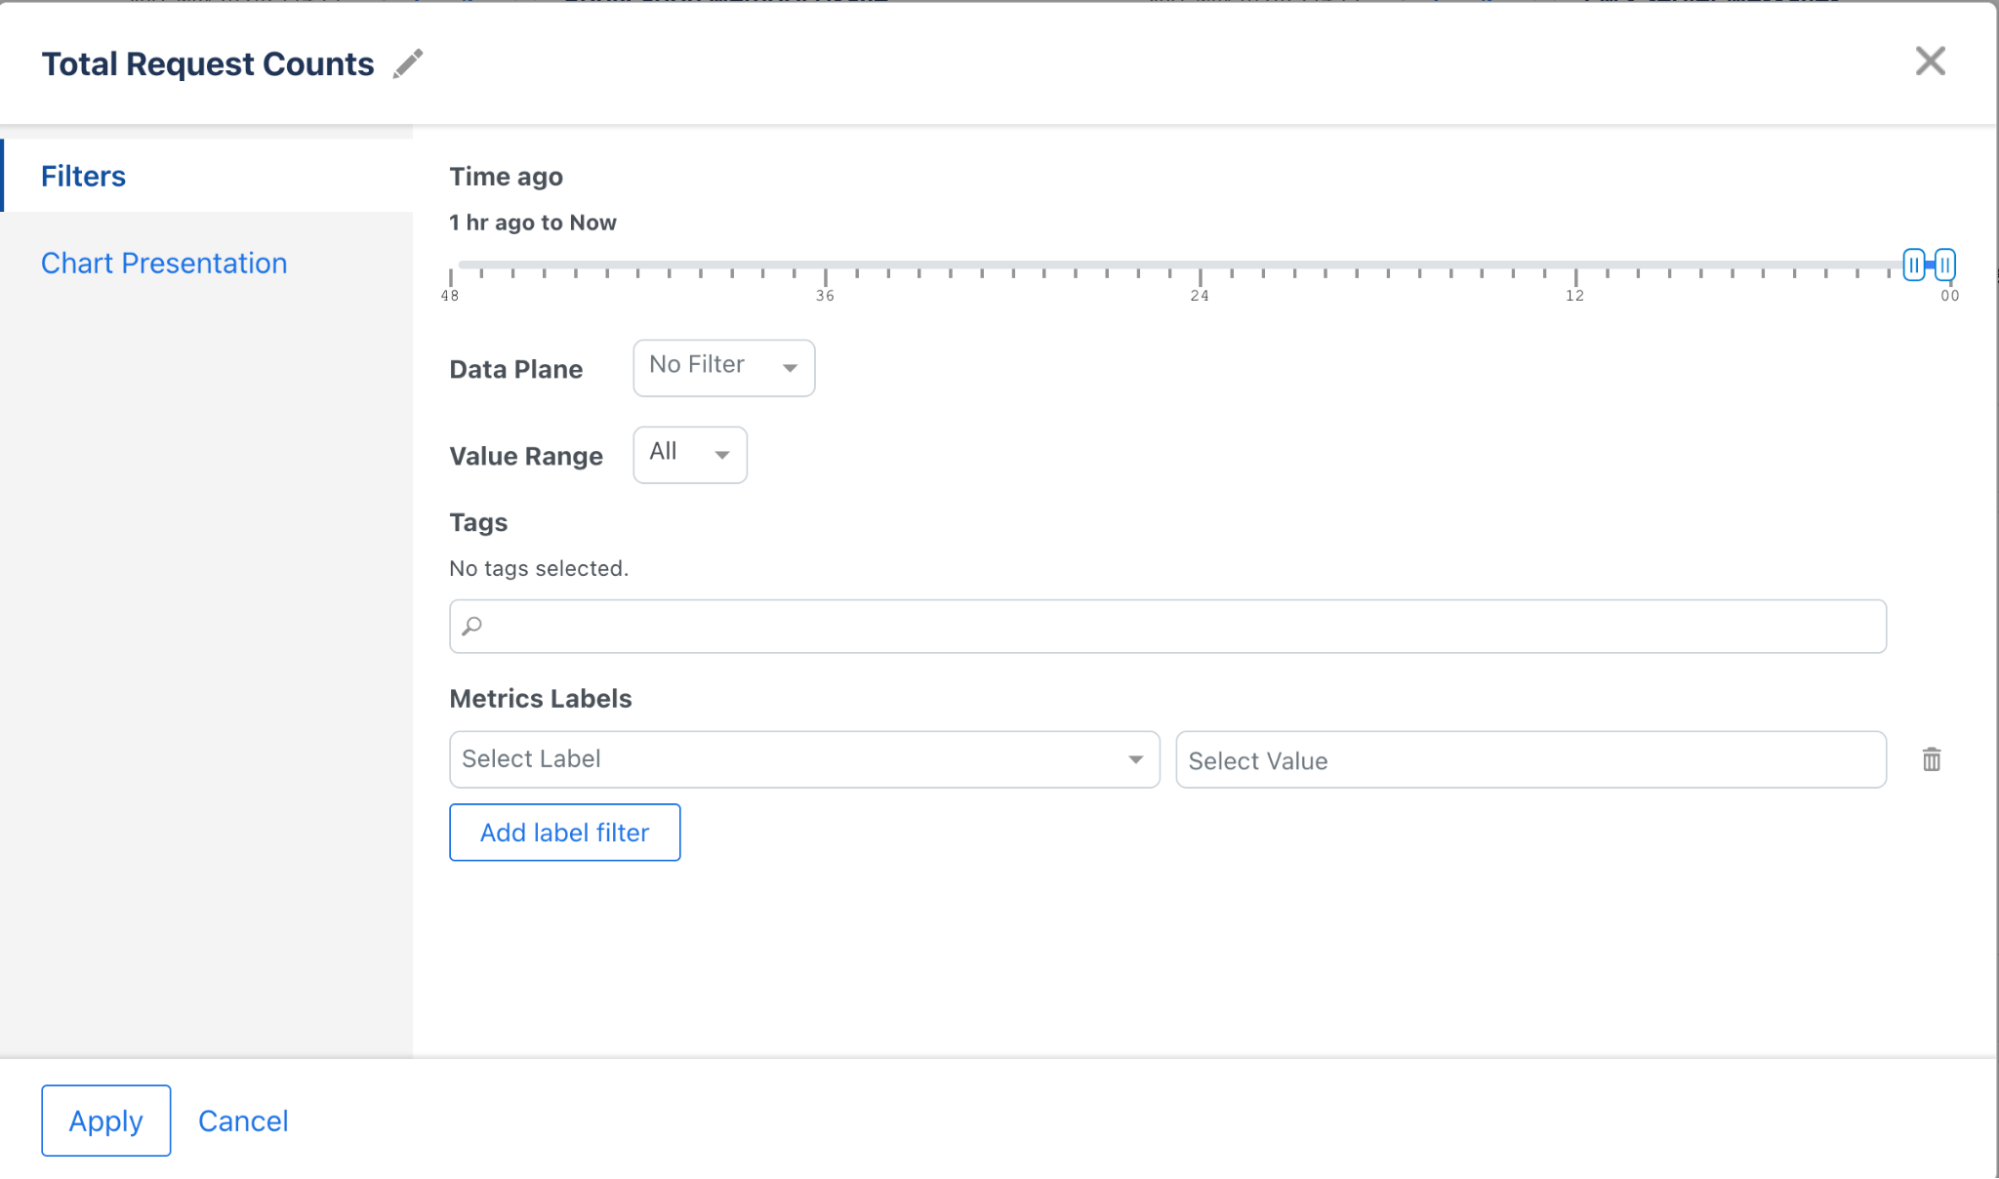This screenshot has height=1179, width=1999.
Task: Click the left time slider handle
Action: click(x=1913, y=265)
